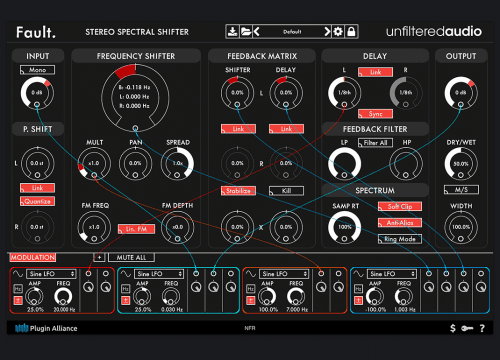Toggle red polarity button on 7.000 Hz LFO
Viewport: 500px width, 360px height.
pos(251,300)
